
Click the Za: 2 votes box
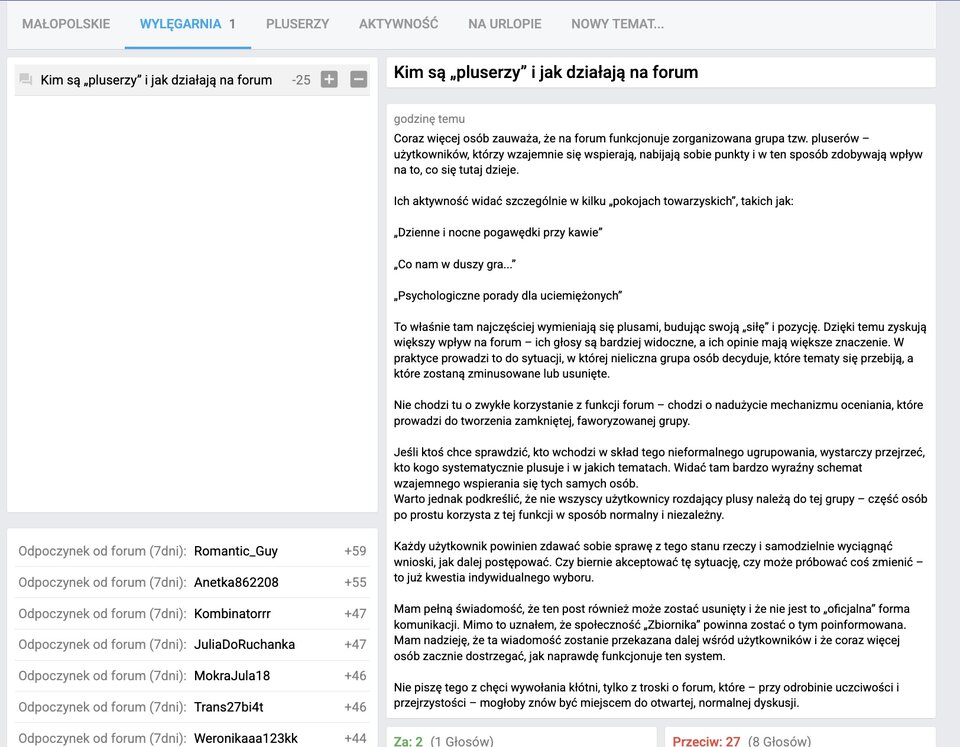520,739
